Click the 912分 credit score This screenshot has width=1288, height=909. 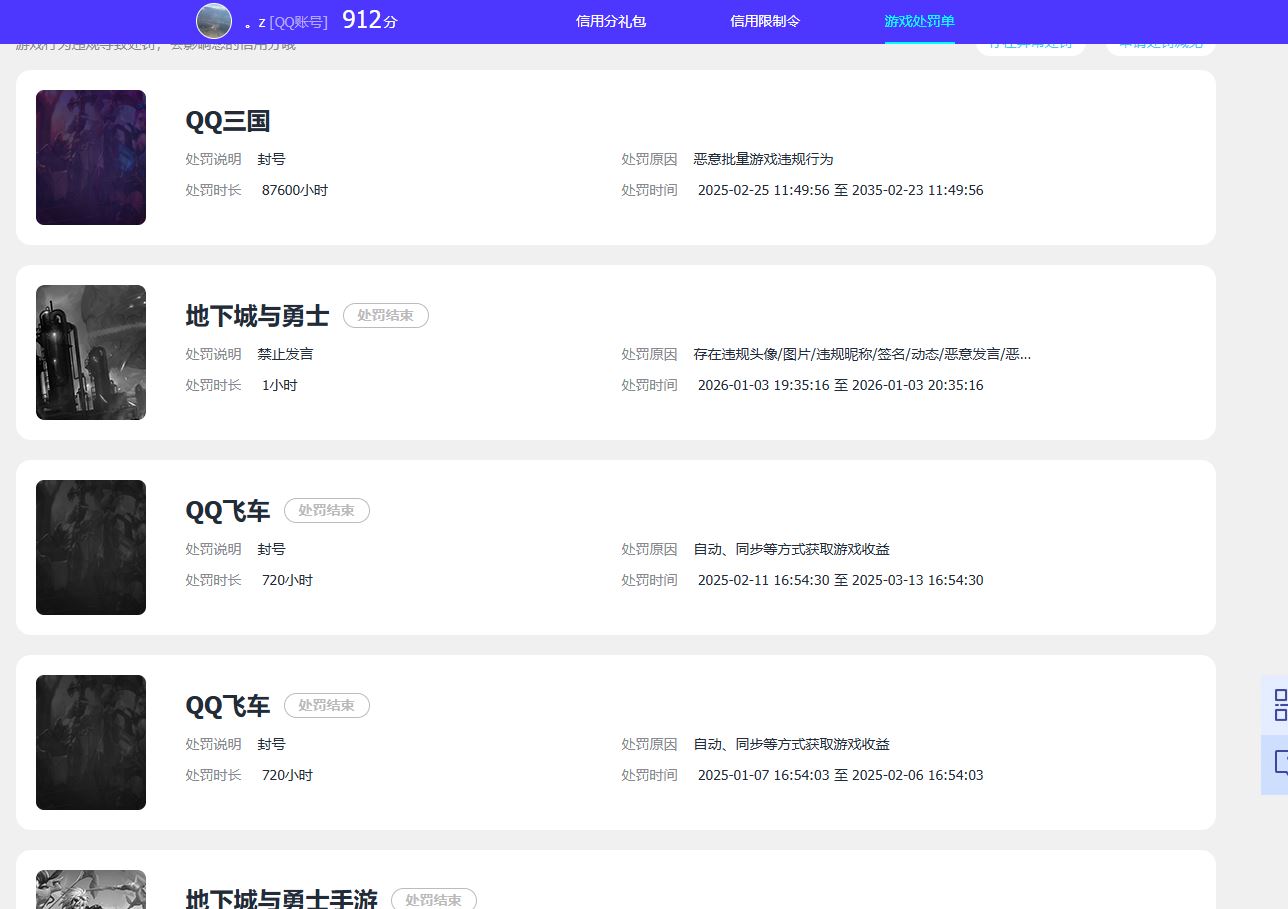(x=369, y=20)
